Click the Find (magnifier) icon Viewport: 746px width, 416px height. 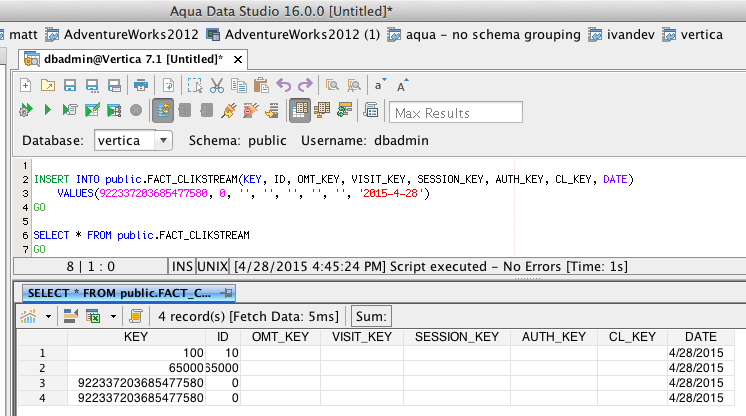331,85
